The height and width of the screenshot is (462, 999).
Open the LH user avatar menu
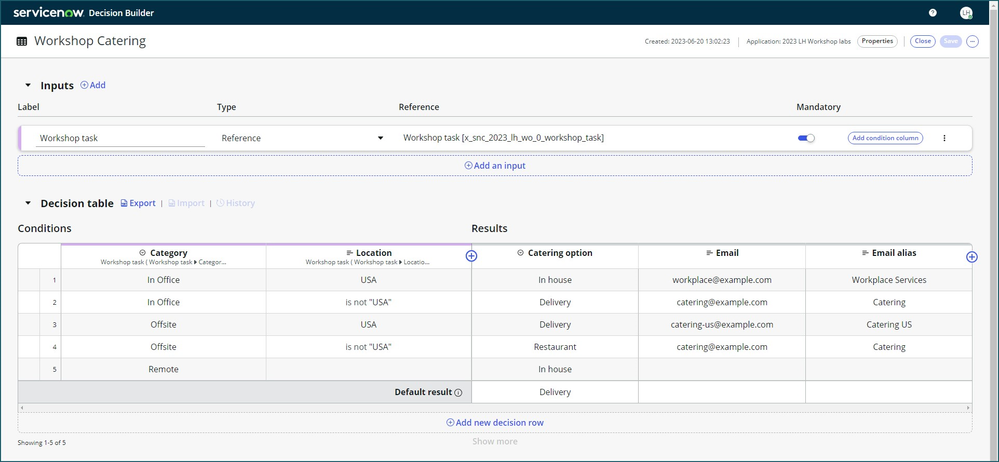pos(966,13)
